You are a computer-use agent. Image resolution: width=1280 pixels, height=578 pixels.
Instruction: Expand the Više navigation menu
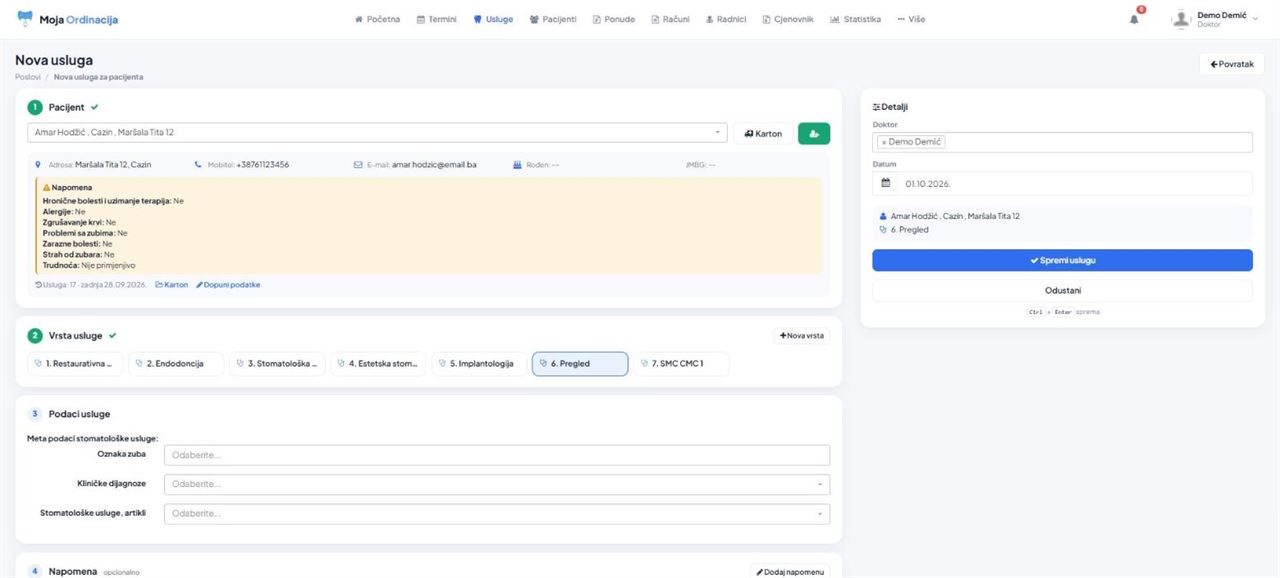[911, 19]
